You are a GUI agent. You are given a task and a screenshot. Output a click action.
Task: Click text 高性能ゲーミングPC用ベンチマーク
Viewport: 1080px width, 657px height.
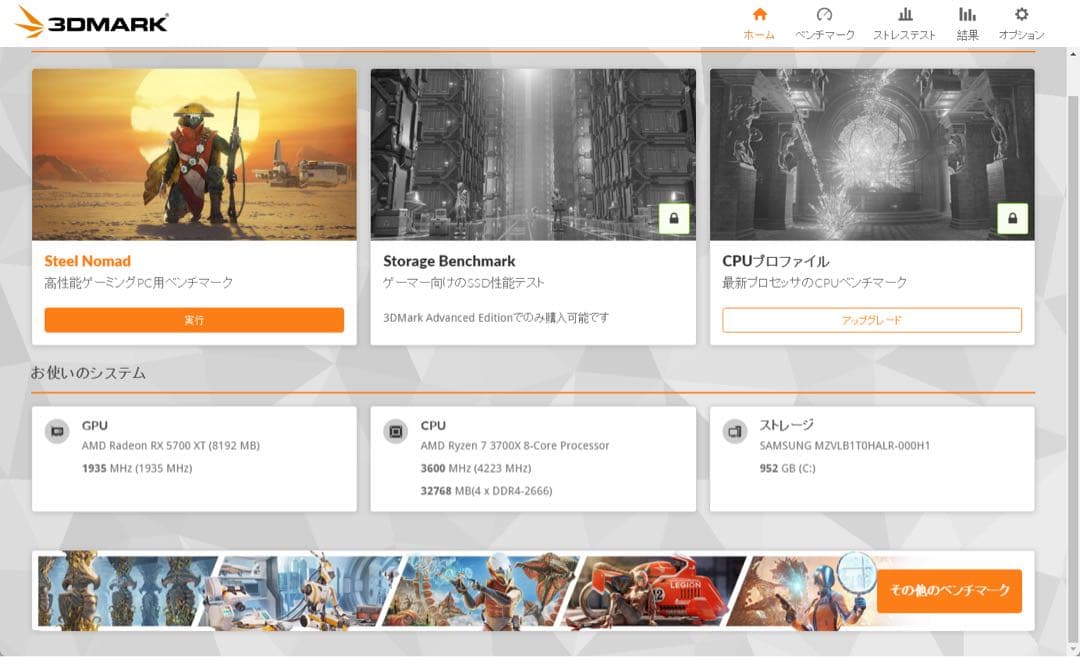click(x=138, y=282)
